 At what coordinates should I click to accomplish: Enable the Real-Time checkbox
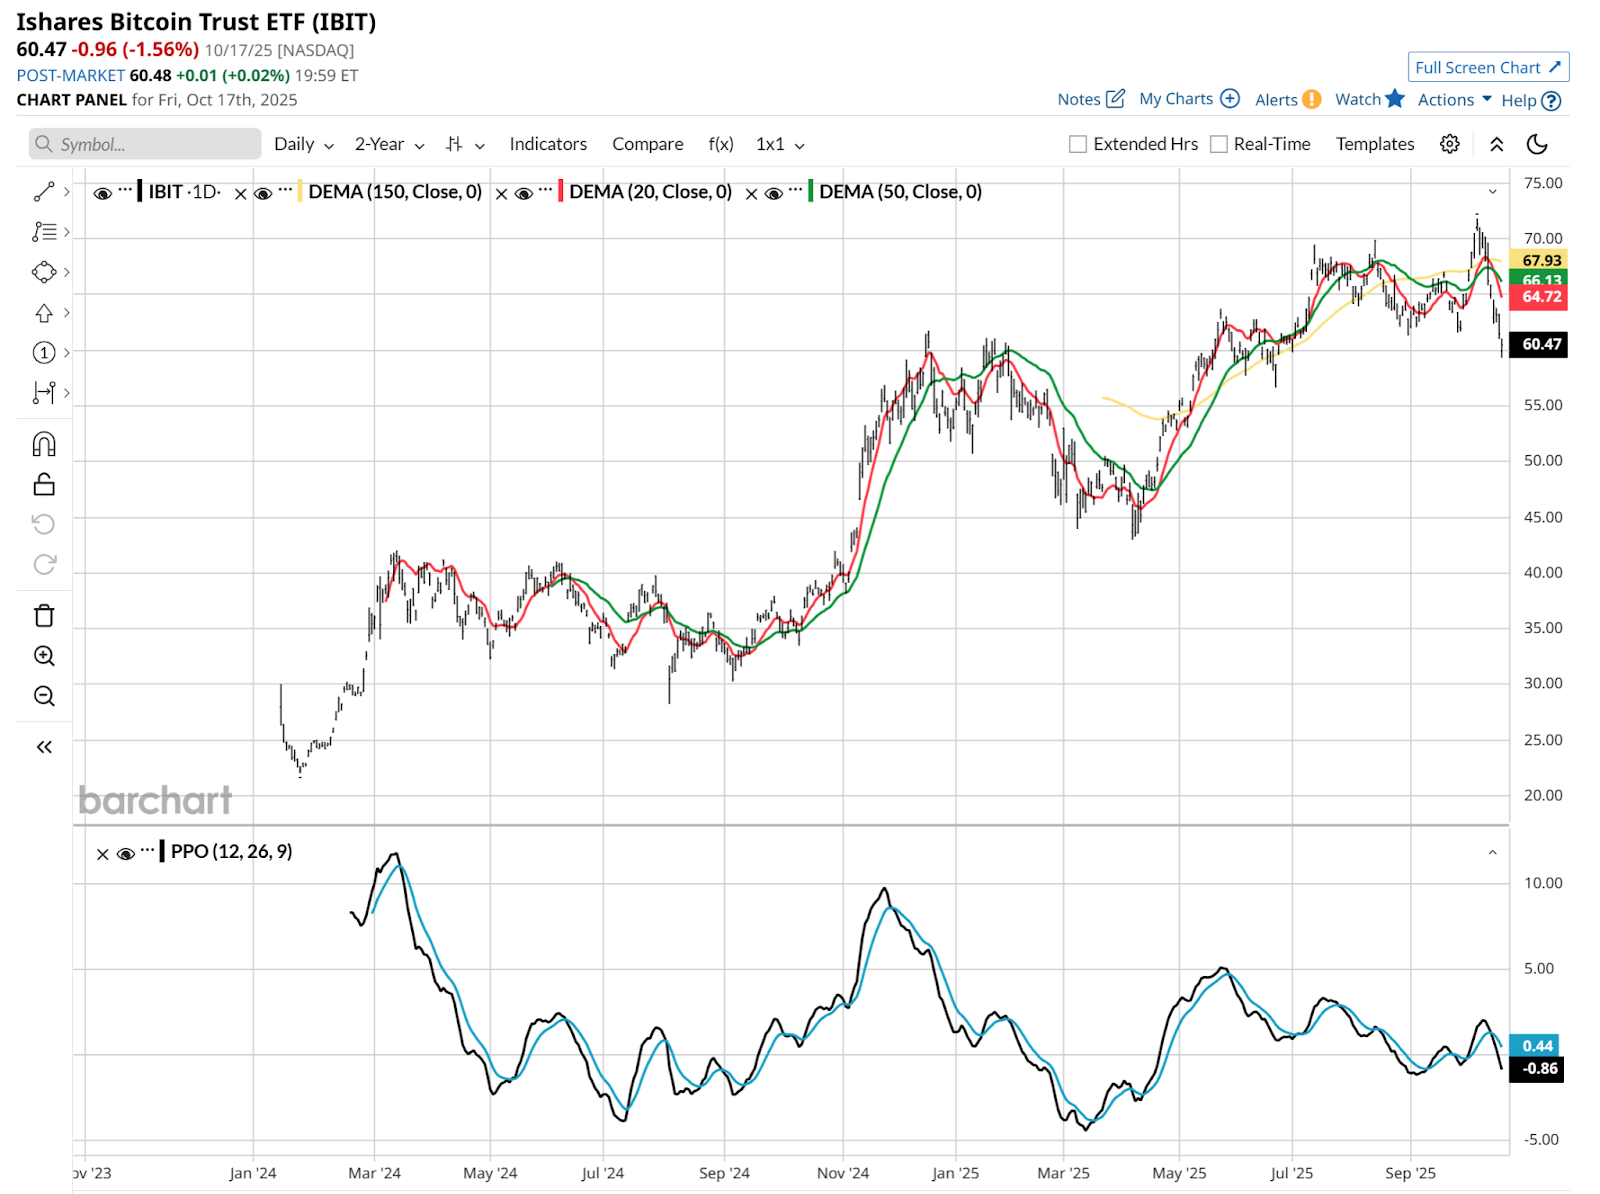pos(1219,144)
